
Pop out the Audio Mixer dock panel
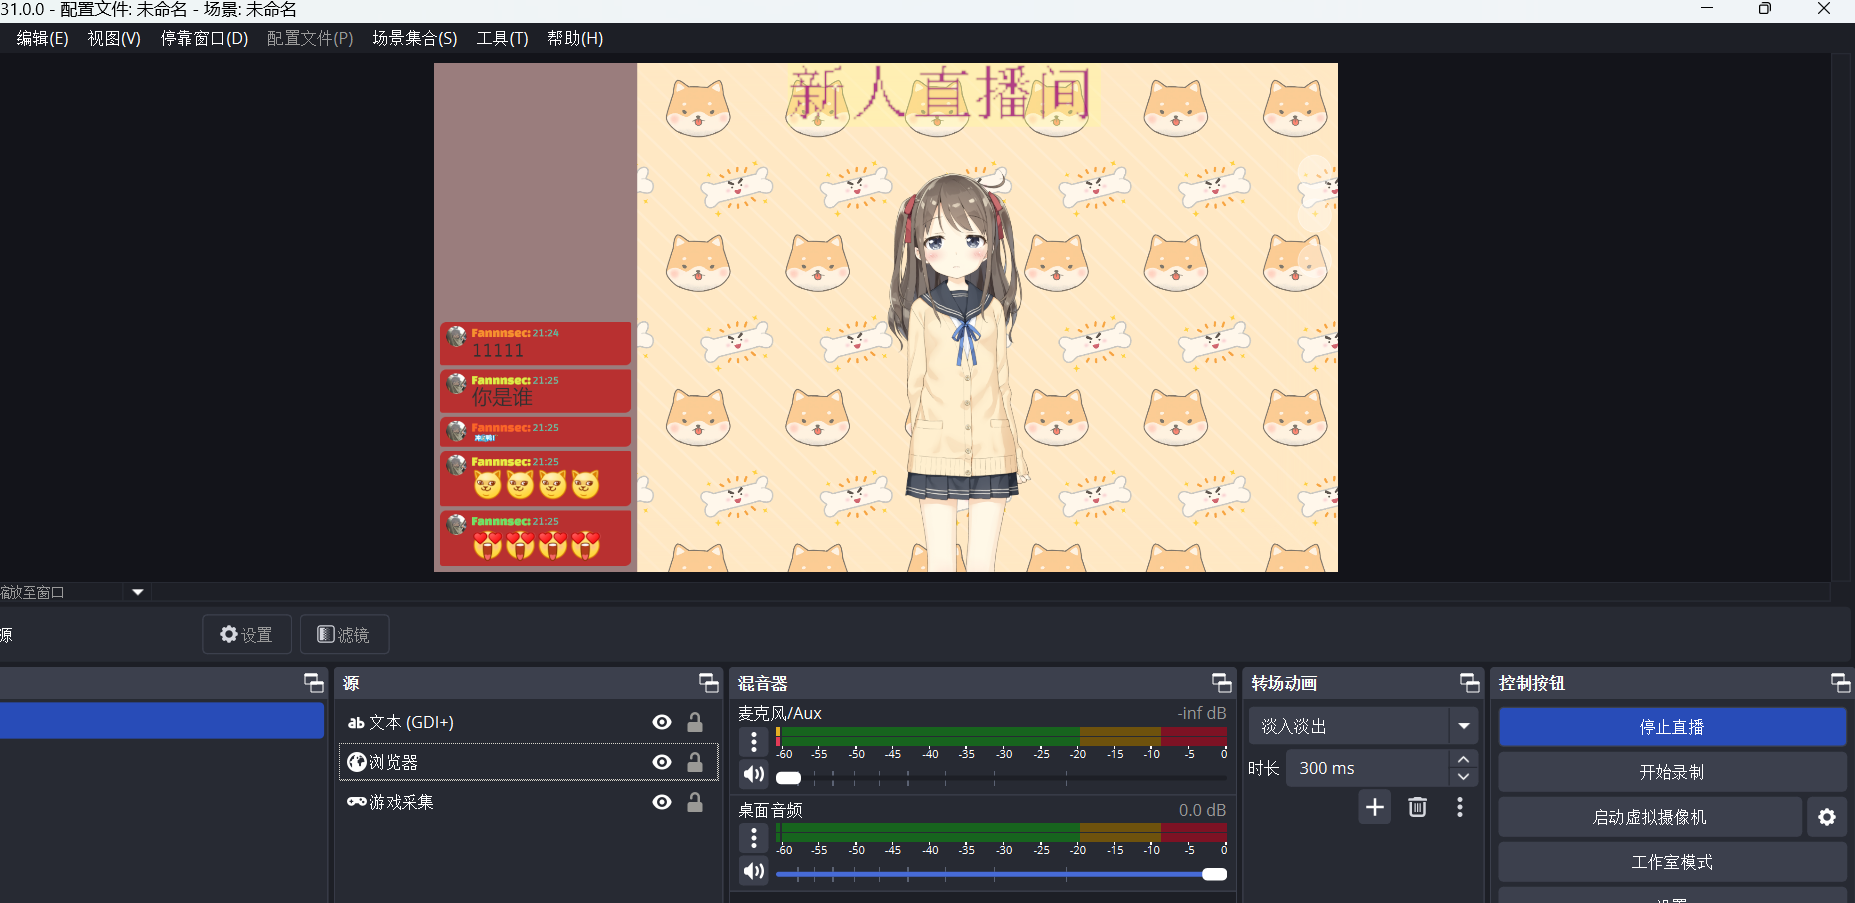pos(1221,683)
